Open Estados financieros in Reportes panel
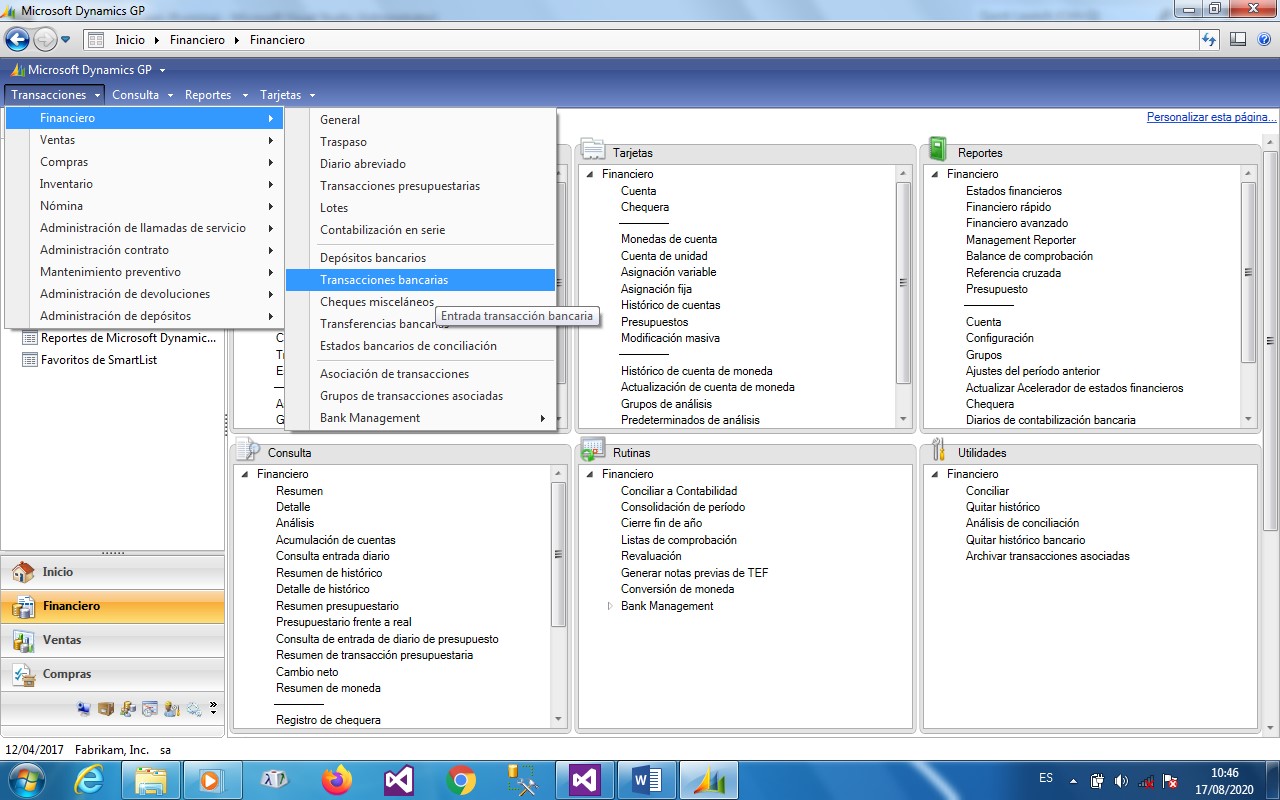The height and width of the screenshot is (800, 1280). tap(1014, 191)
